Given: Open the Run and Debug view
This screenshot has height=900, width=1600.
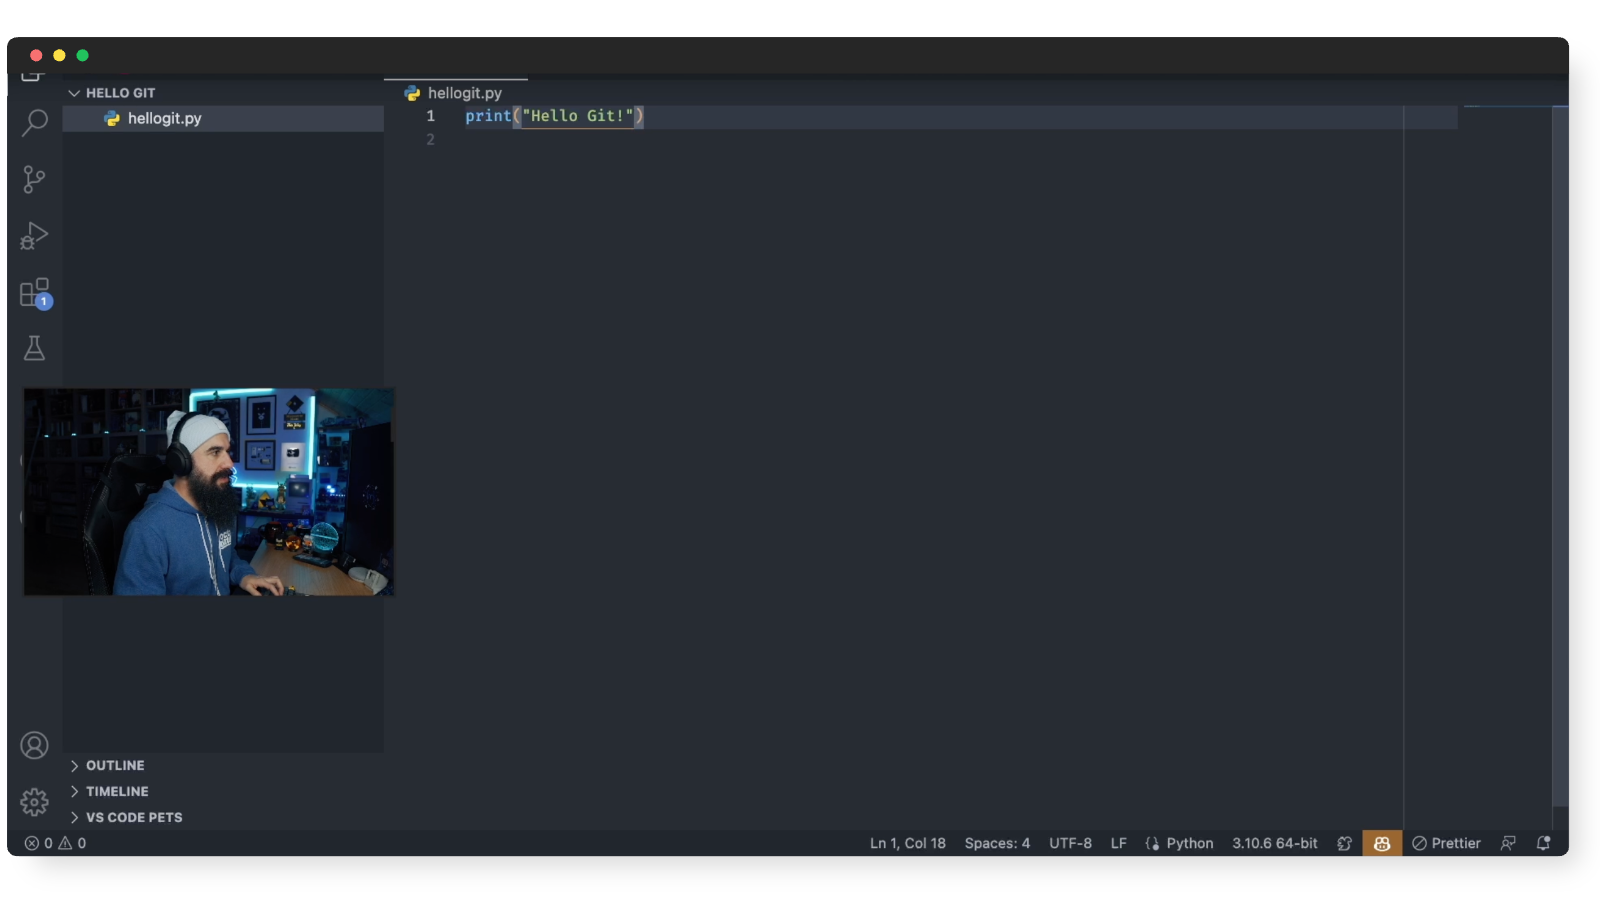Looking at the screenshot, I should (34, 236).
